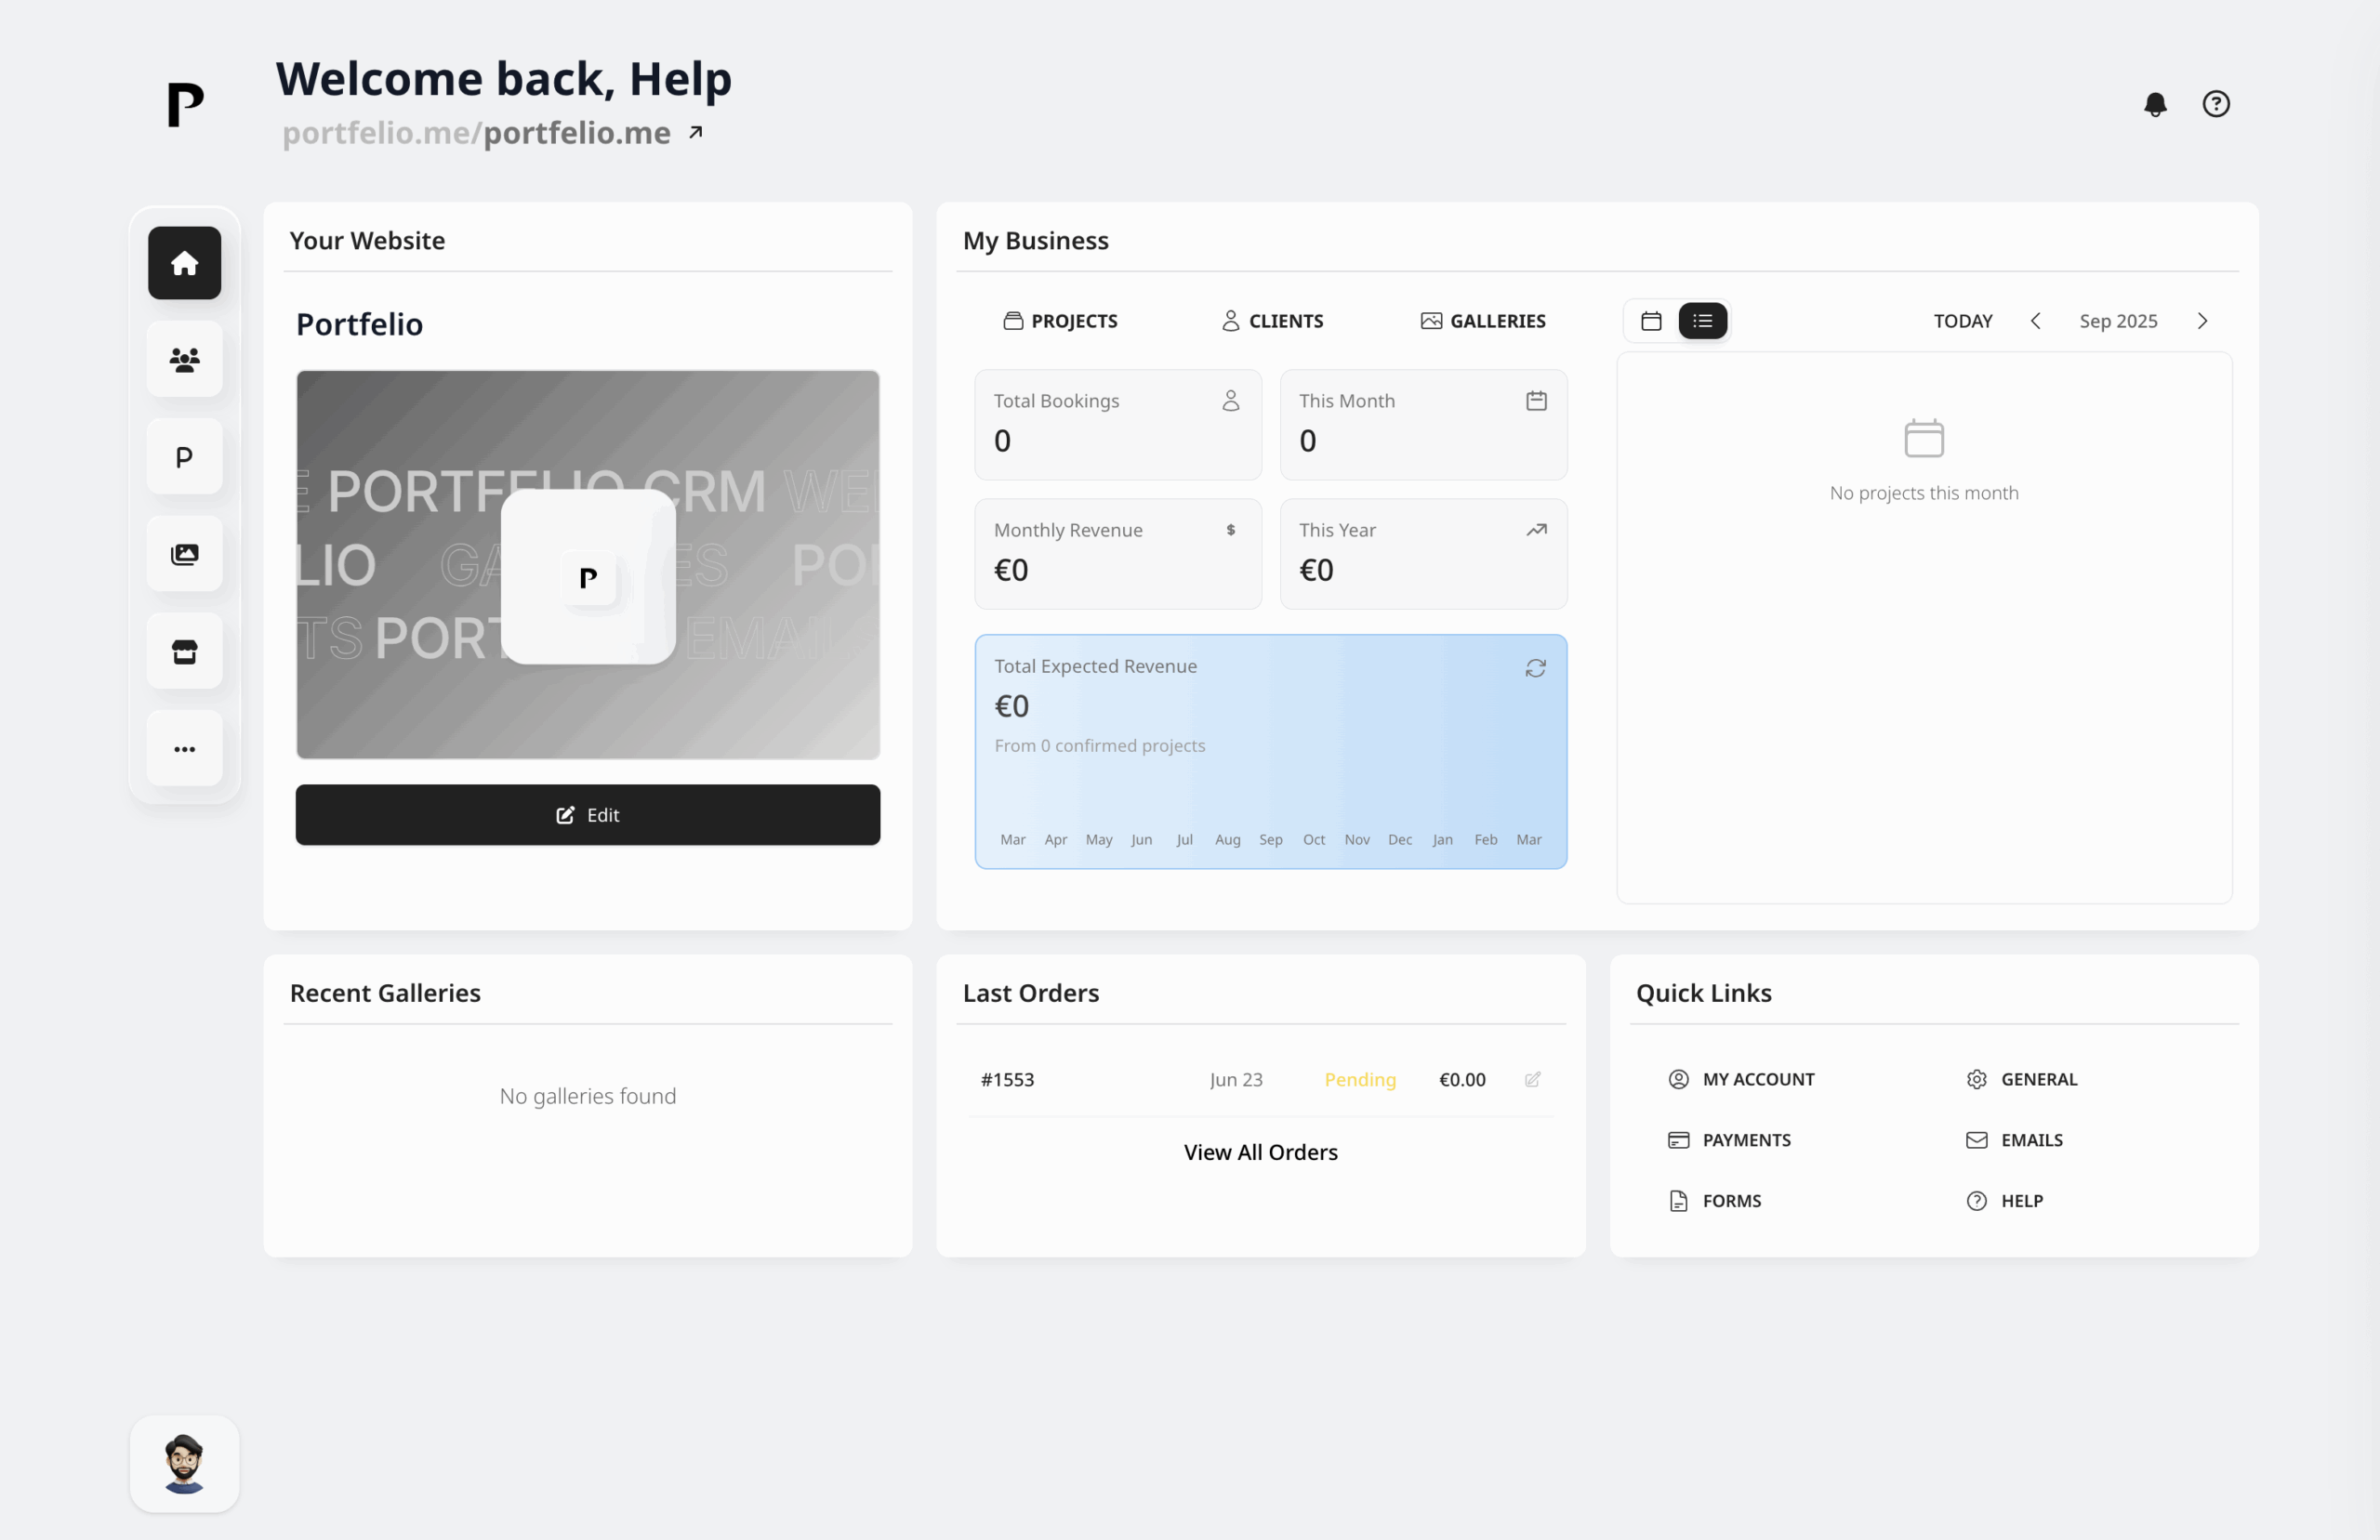Open the Clients people sidebar icon

click(184, 360)
